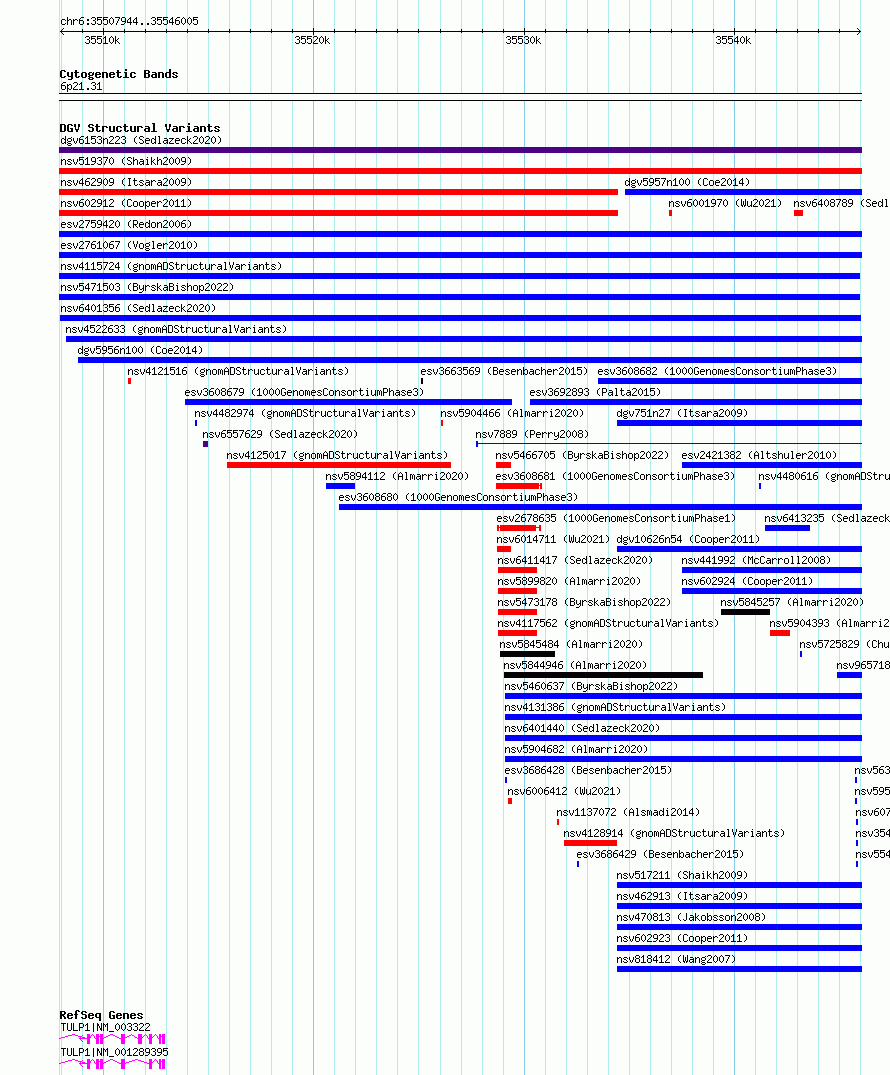
Task: Click nsv5473178 (ByrskaBishop2022) label
Action: [584, 602]
